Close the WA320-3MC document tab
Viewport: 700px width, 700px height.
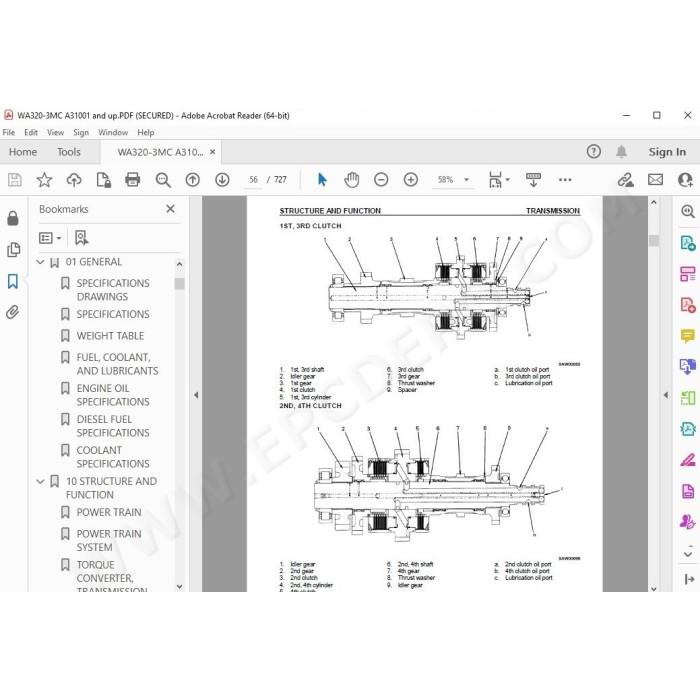point(212,152)
